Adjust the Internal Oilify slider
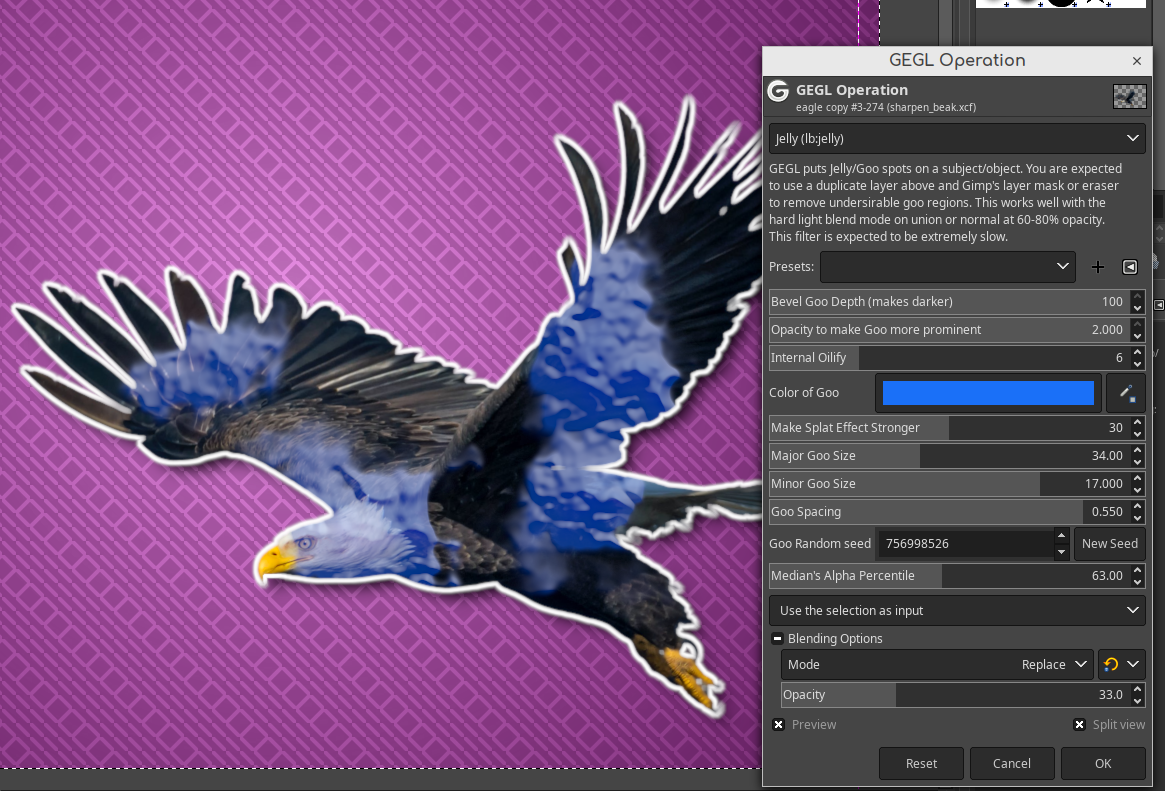Image resolution: width=1165 pixels, height=791 pixels. pyautogui.click(x=949, y=358)
